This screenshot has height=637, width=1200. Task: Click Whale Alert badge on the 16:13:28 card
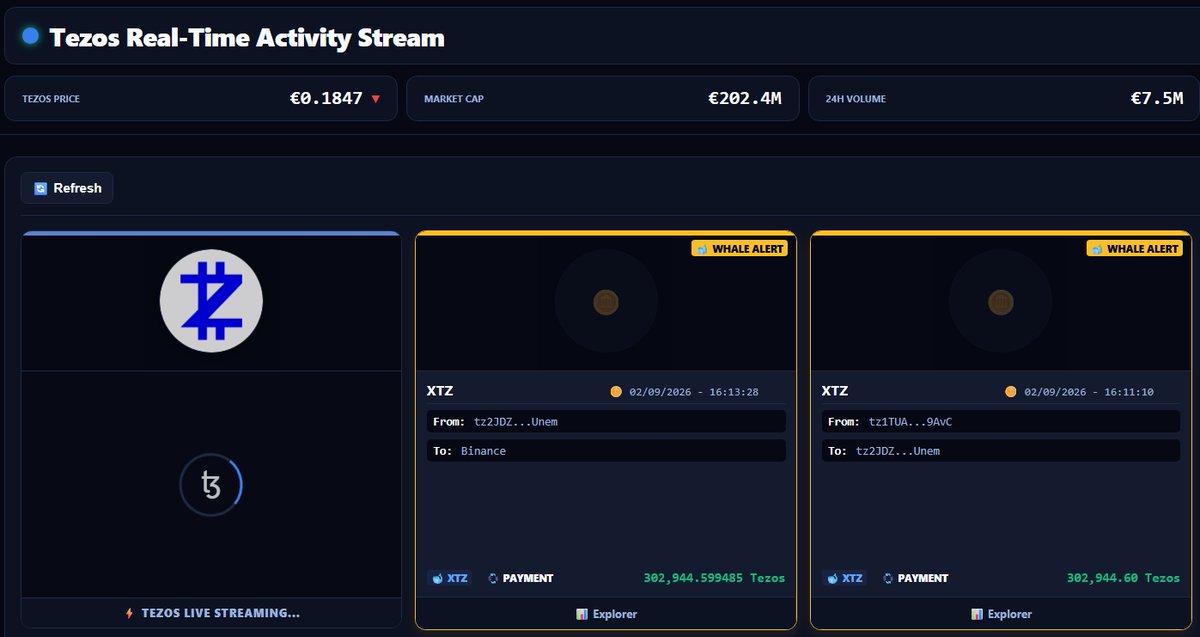coord(739,248)
